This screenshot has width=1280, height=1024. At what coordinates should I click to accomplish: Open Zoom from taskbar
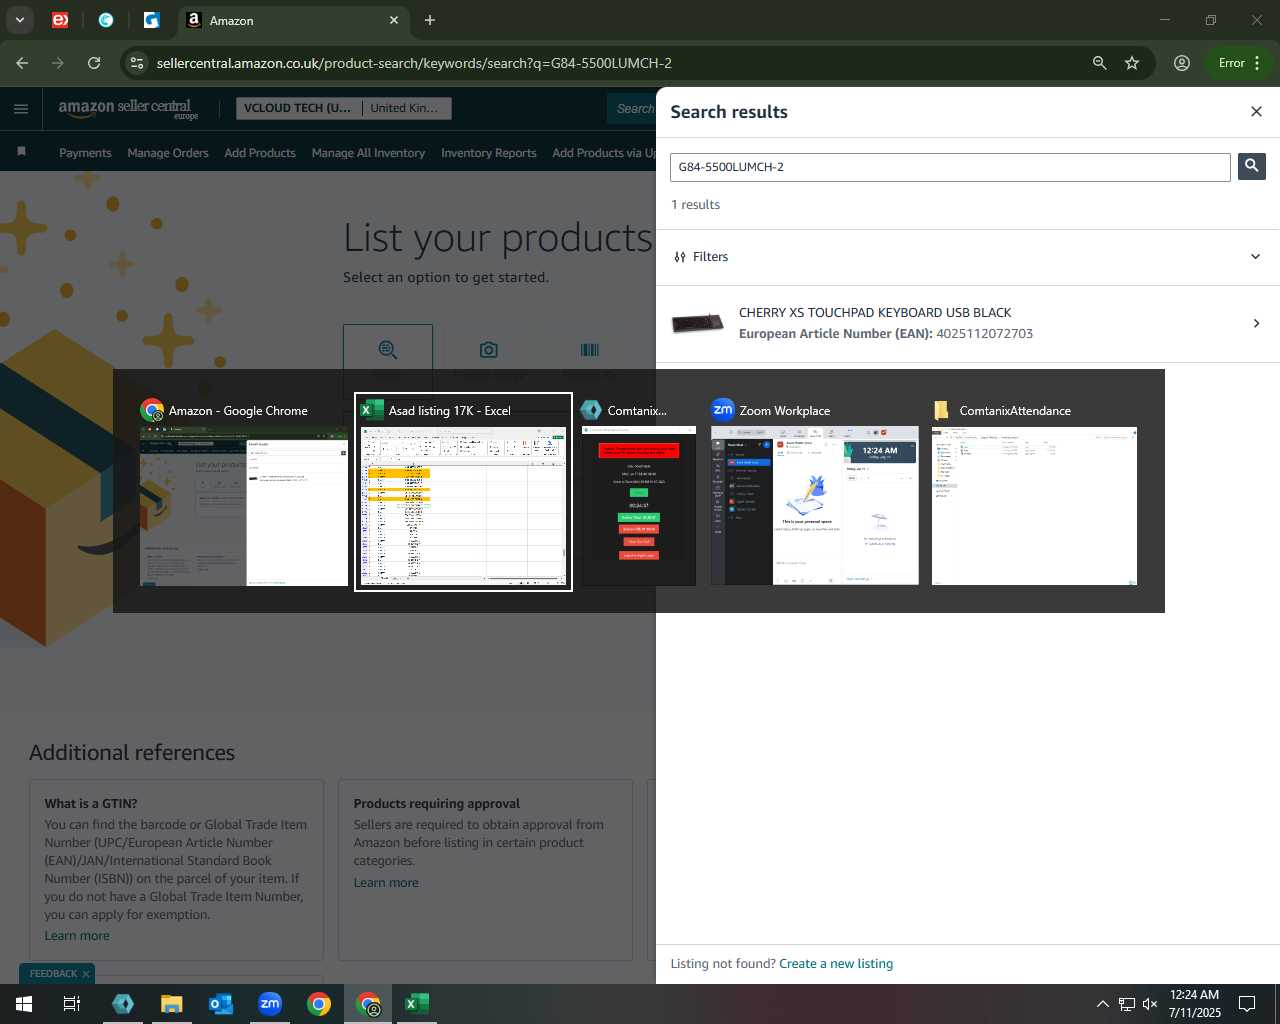pyautogui.click(x=270, y=1004)
